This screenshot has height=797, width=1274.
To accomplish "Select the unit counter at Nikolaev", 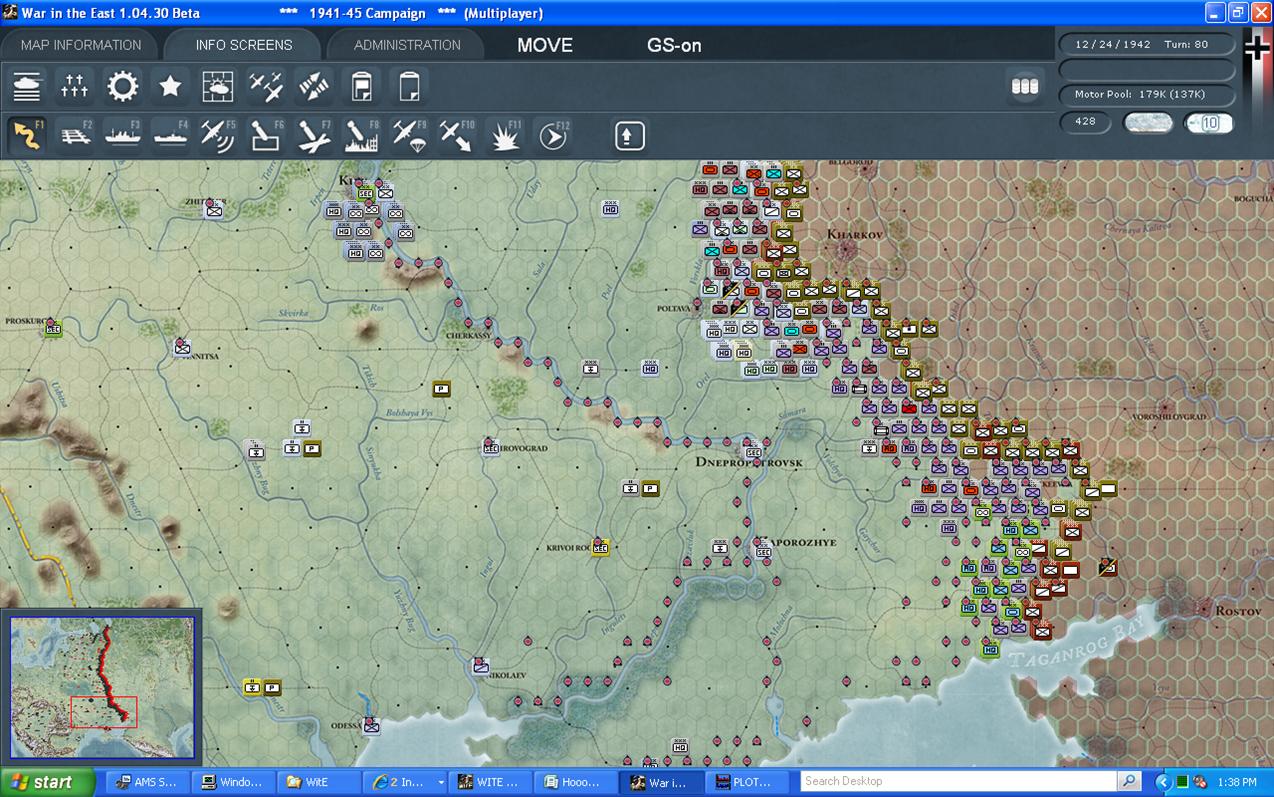I will tap(481, 666).
